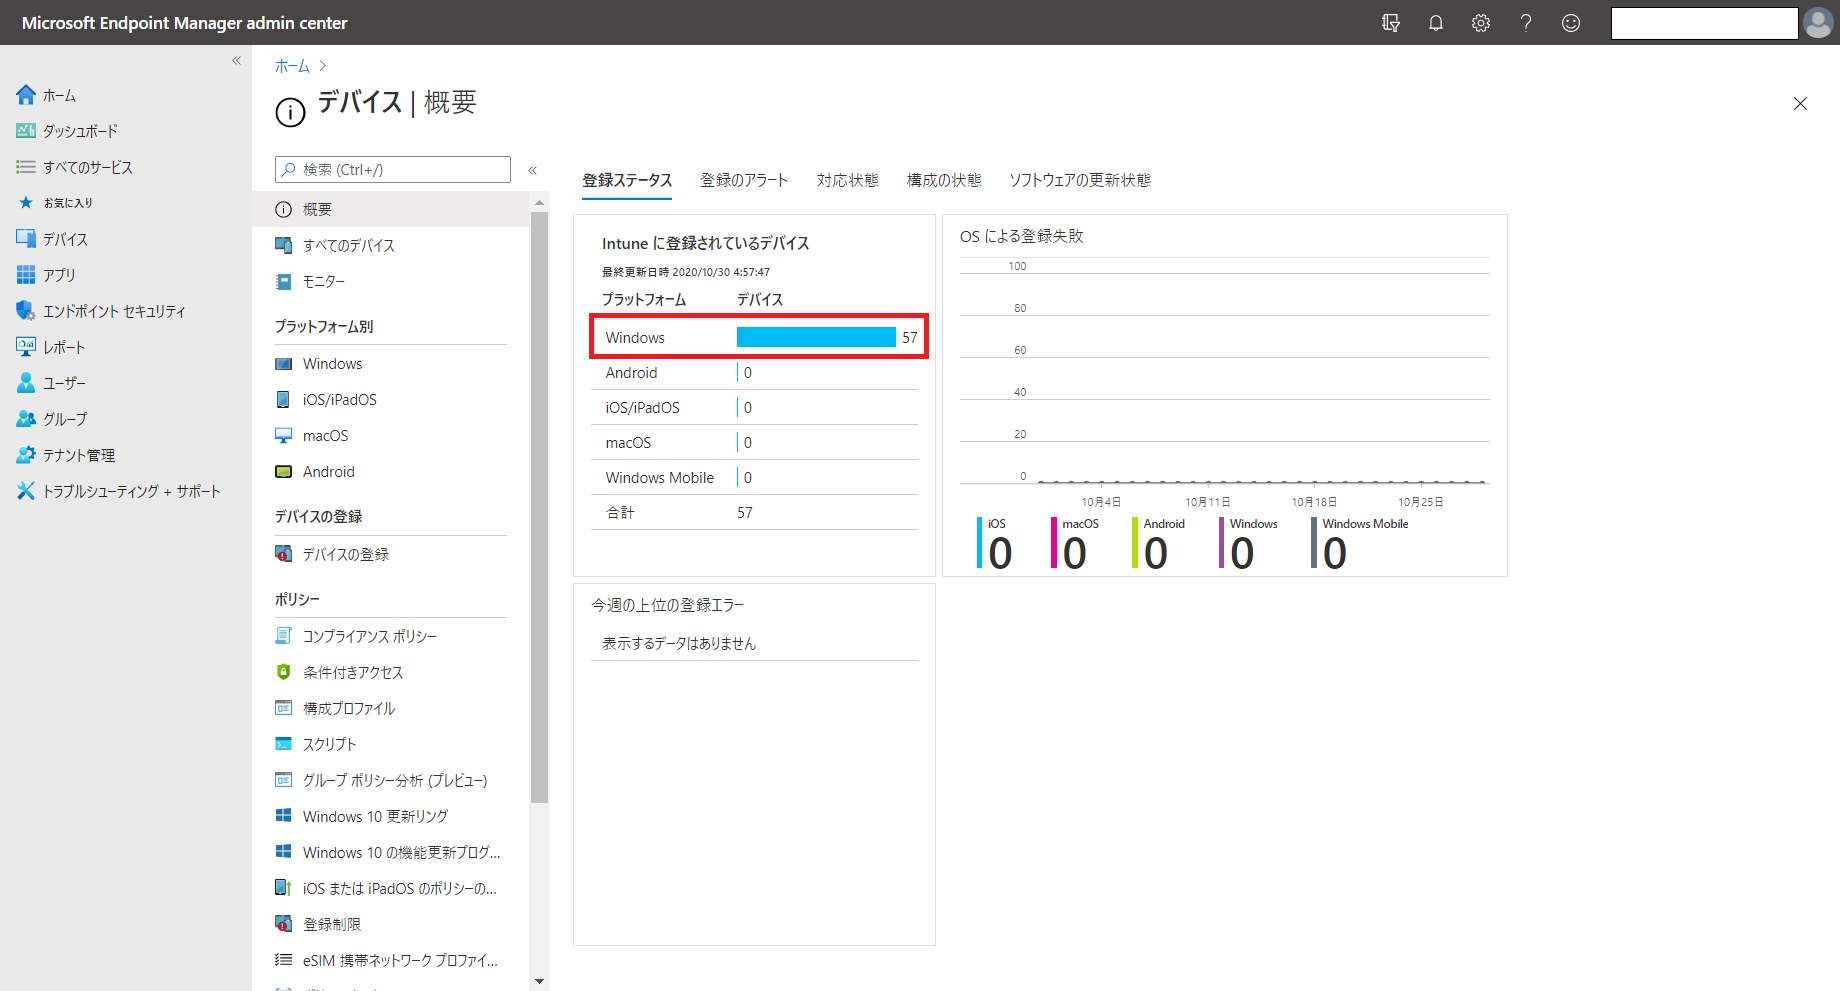
Task: Click in the 検索 (Ctrl+/) search box
Action: pos(393,170)
